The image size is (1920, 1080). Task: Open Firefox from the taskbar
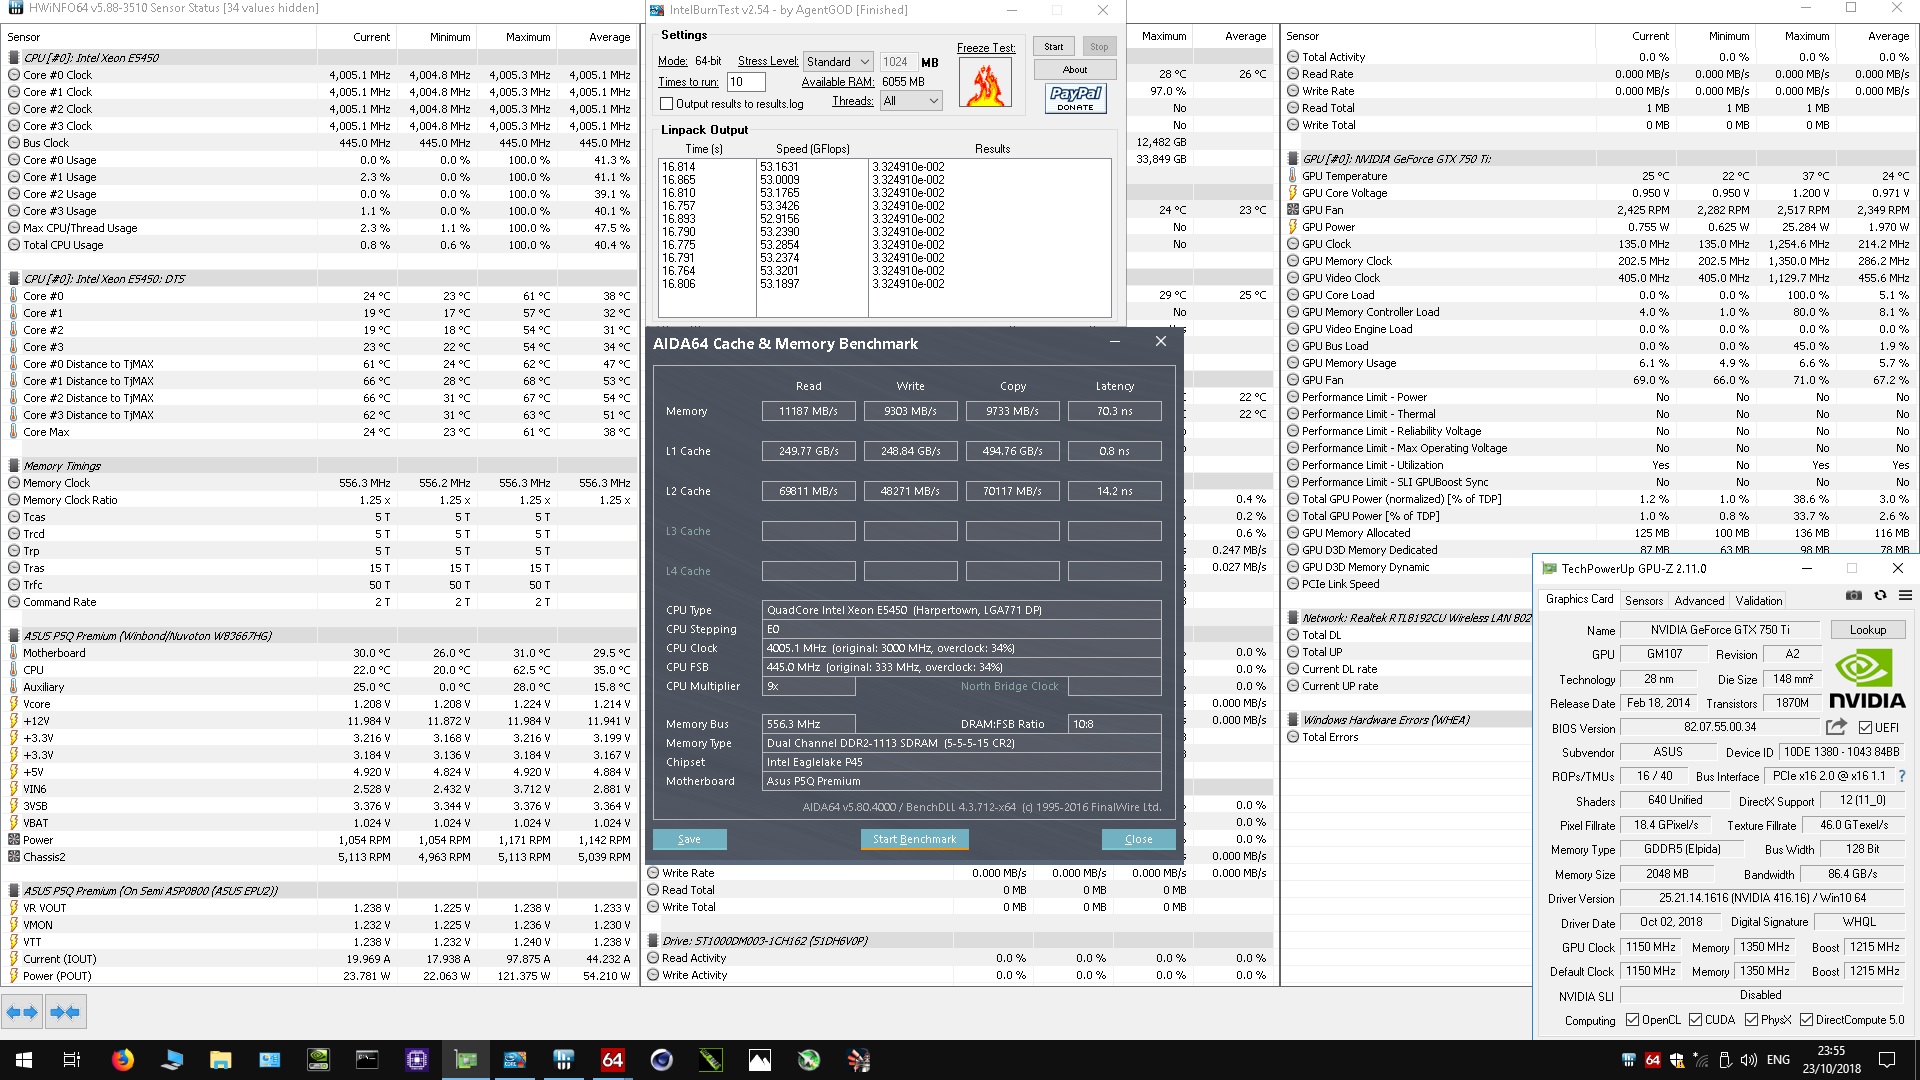pos(123,1060)
